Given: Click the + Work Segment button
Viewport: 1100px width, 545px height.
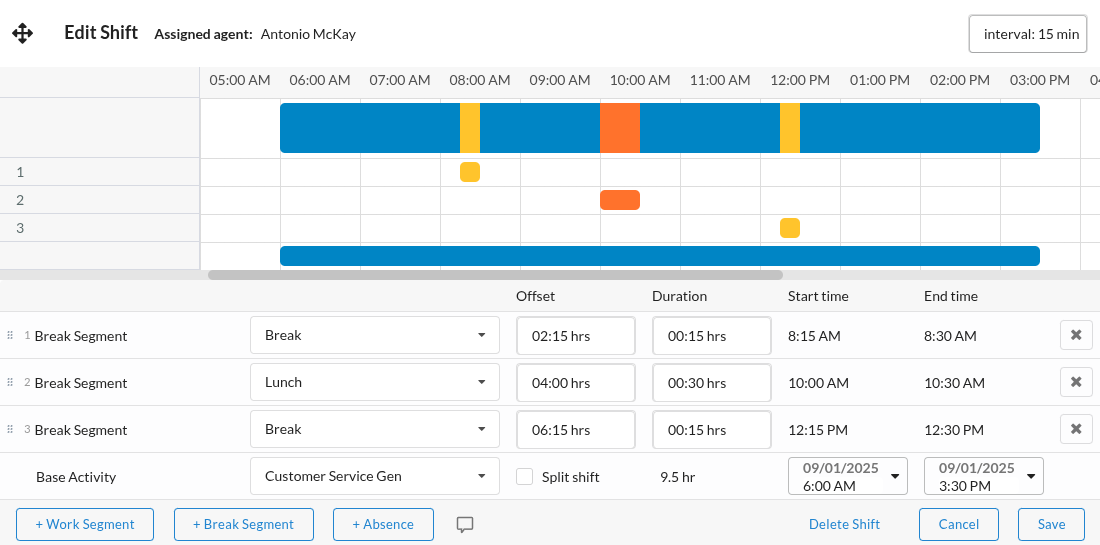Looking at the screenshot, I should pos(84,525).
